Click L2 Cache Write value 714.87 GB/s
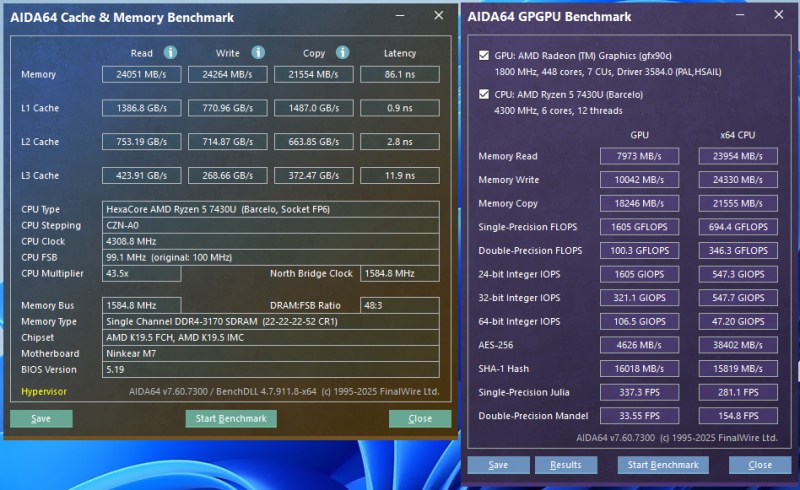This screenshot has width=800, height=490. coord(228,142)
